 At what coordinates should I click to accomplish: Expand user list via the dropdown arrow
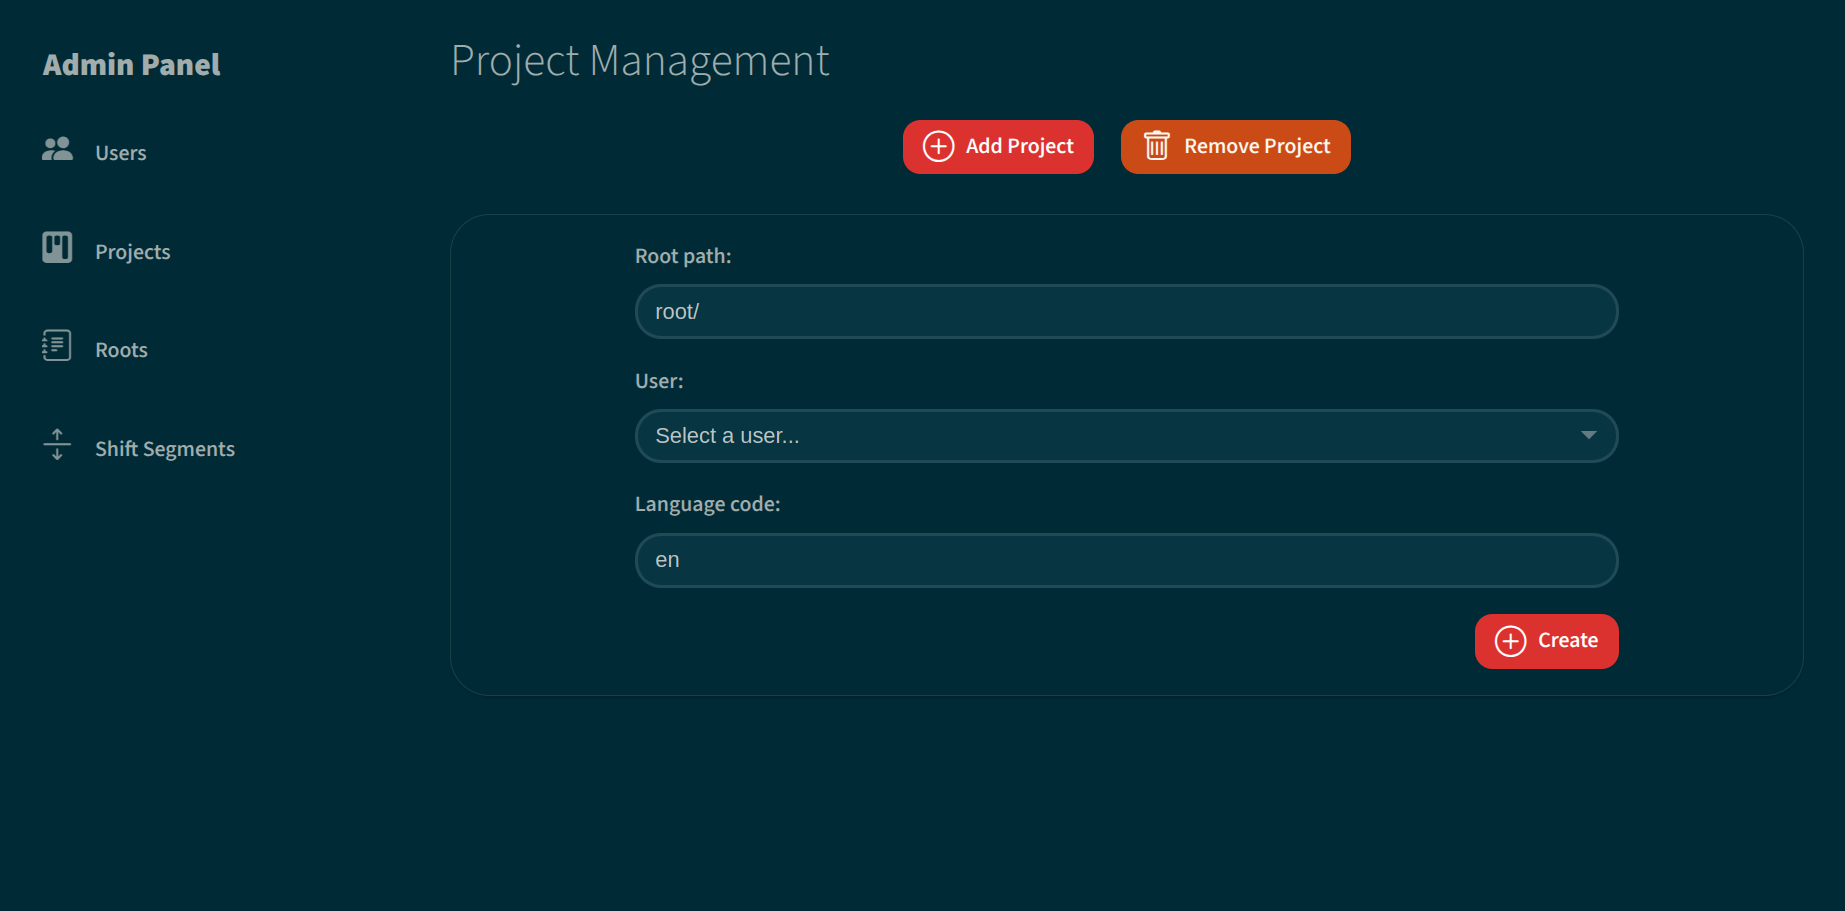pos(1588,436)
